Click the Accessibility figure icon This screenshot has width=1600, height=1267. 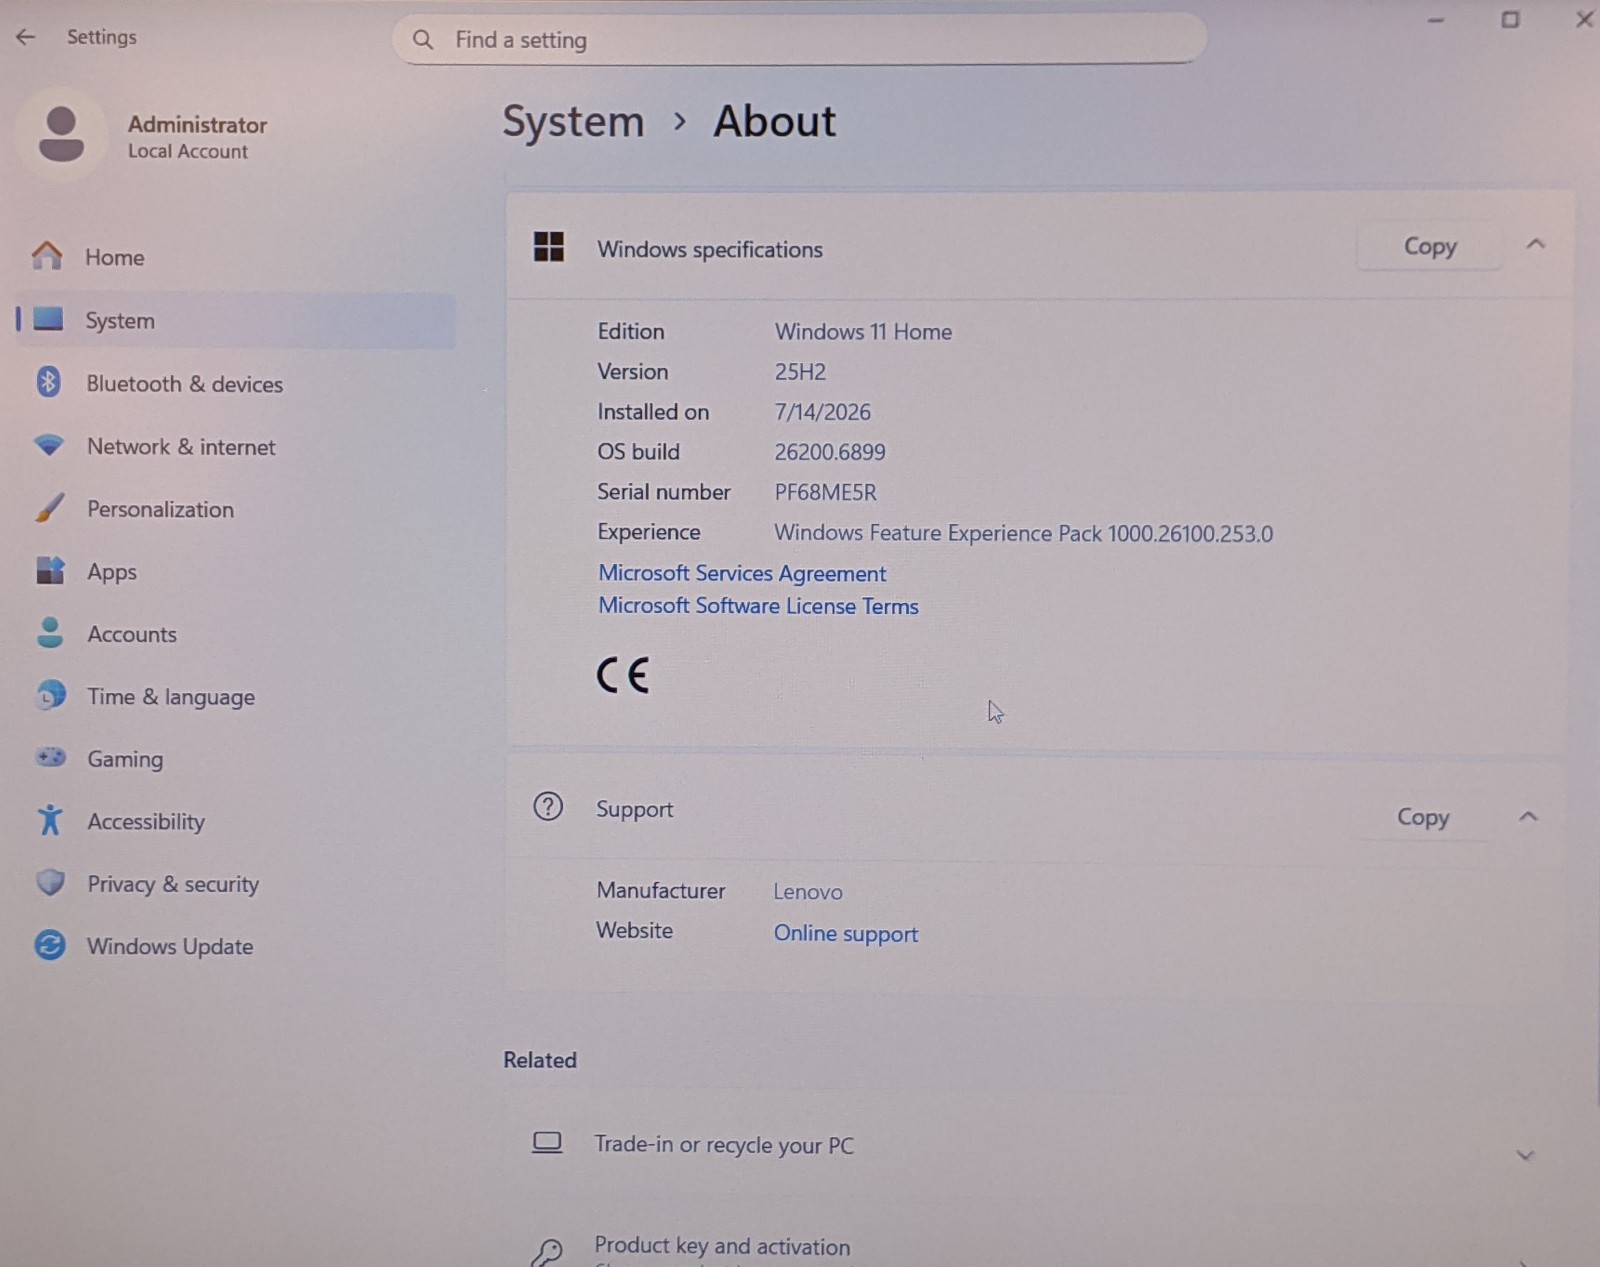click(x=50, y=820)
